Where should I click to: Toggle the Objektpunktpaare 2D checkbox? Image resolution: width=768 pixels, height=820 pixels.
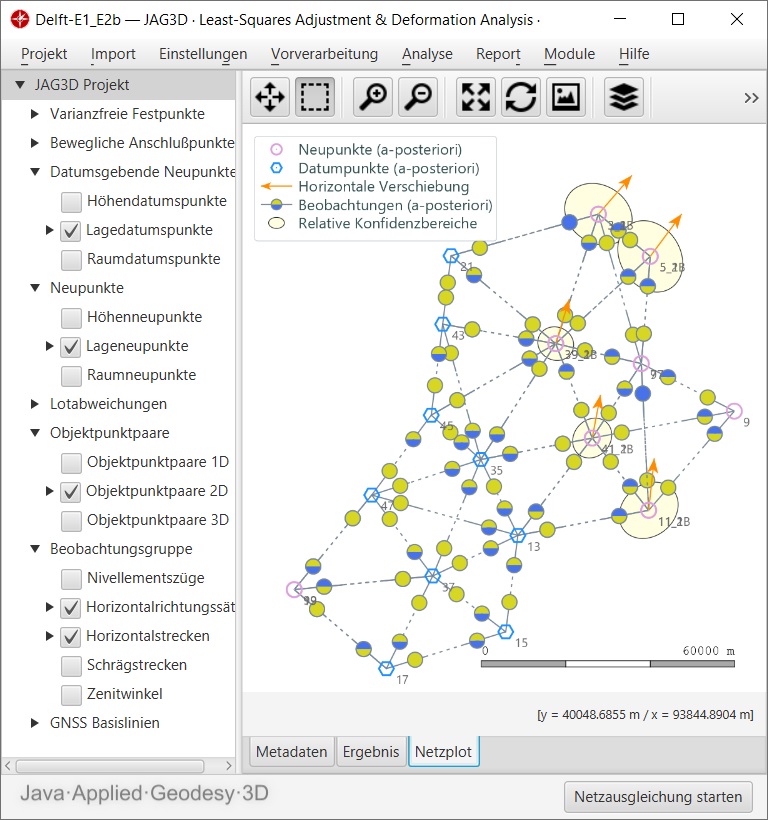point(71,492)
